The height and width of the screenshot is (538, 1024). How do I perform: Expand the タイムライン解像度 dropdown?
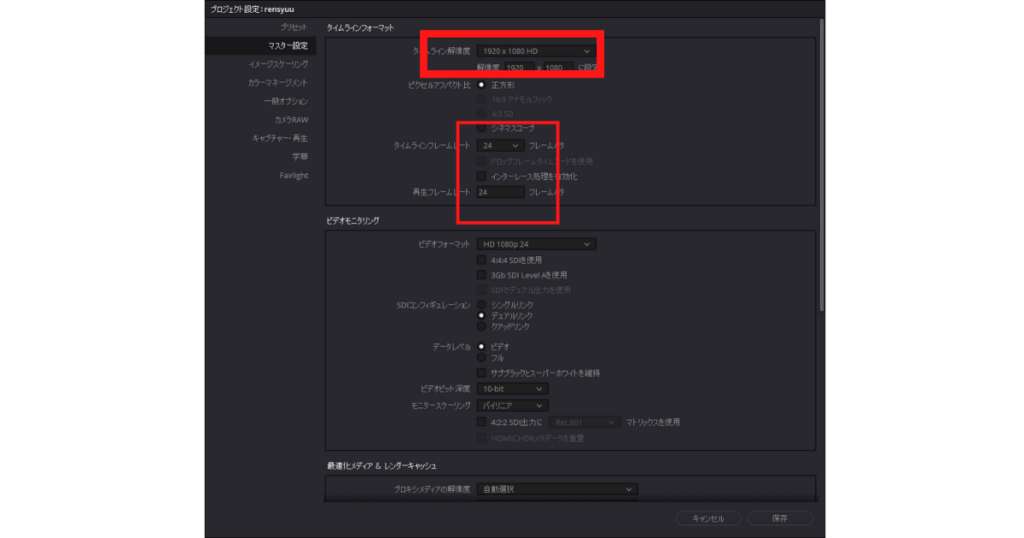pos(535,50)
